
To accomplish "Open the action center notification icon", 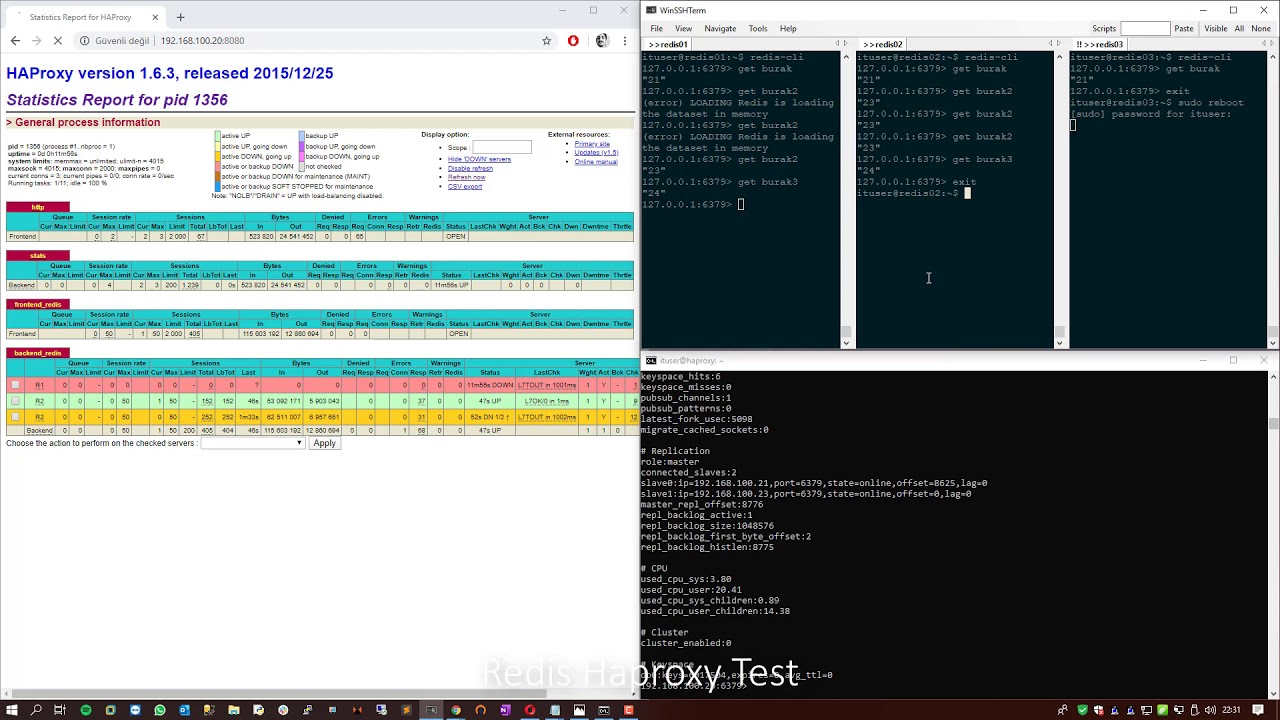I will point(1258,710).
